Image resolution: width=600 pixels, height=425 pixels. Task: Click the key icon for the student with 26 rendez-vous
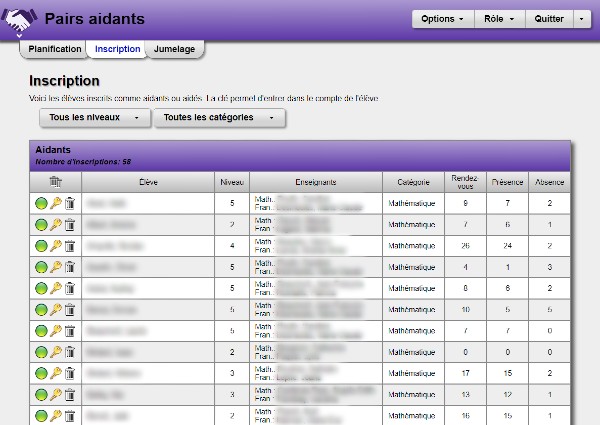56,245
